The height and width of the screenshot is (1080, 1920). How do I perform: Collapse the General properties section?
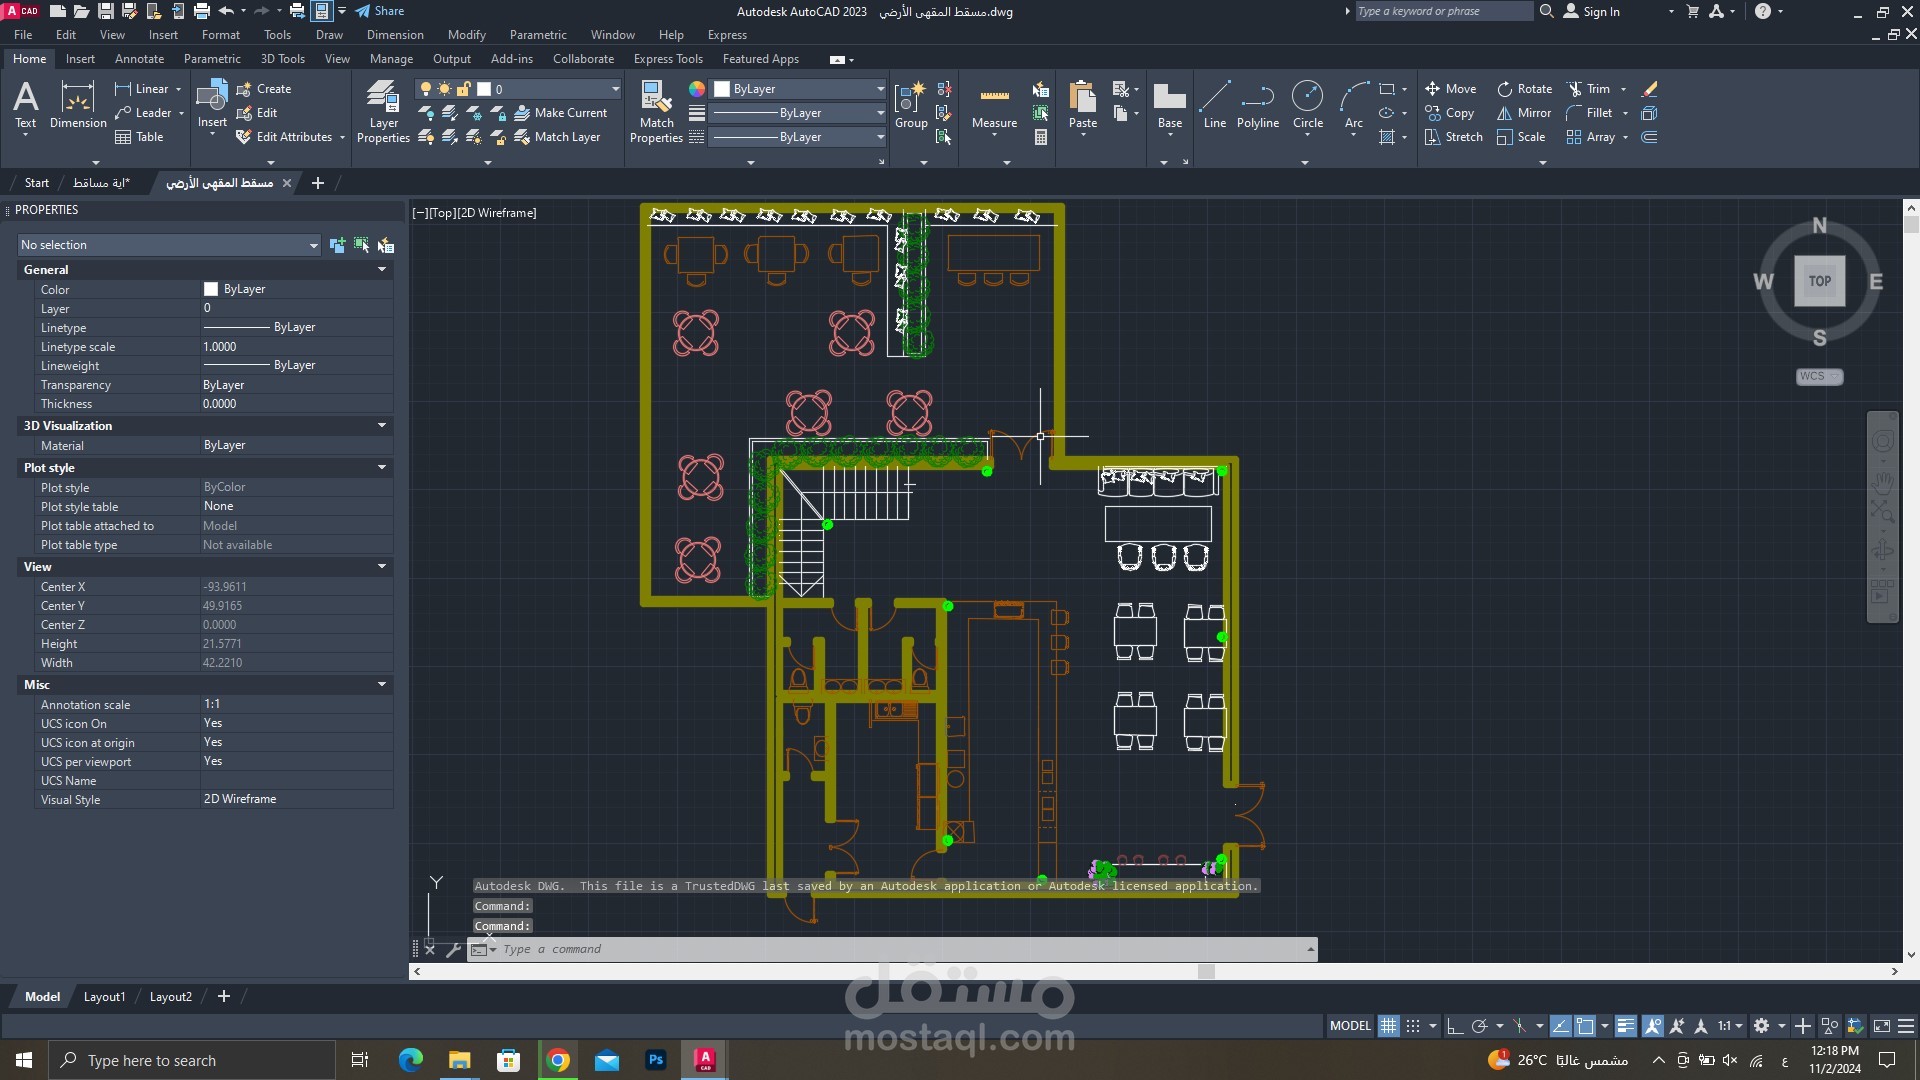pyautogui.click(x=382, y=270)
